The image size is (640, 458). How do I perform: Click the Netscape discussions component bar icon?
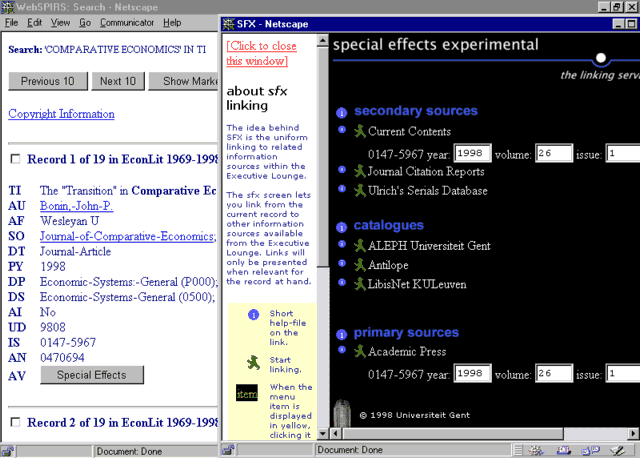[590, 450]
